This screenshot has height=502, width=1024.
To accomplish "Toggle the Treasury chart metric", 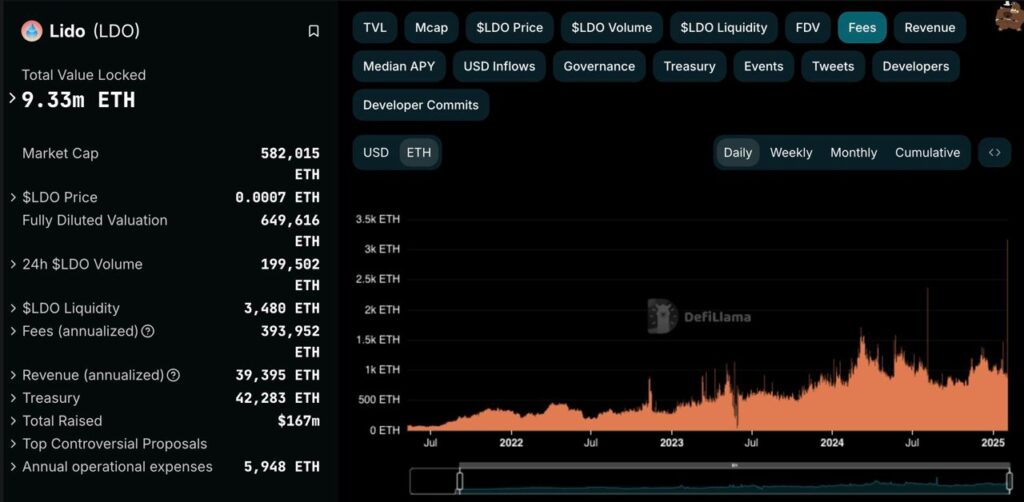I will click(x=690, y=66).
